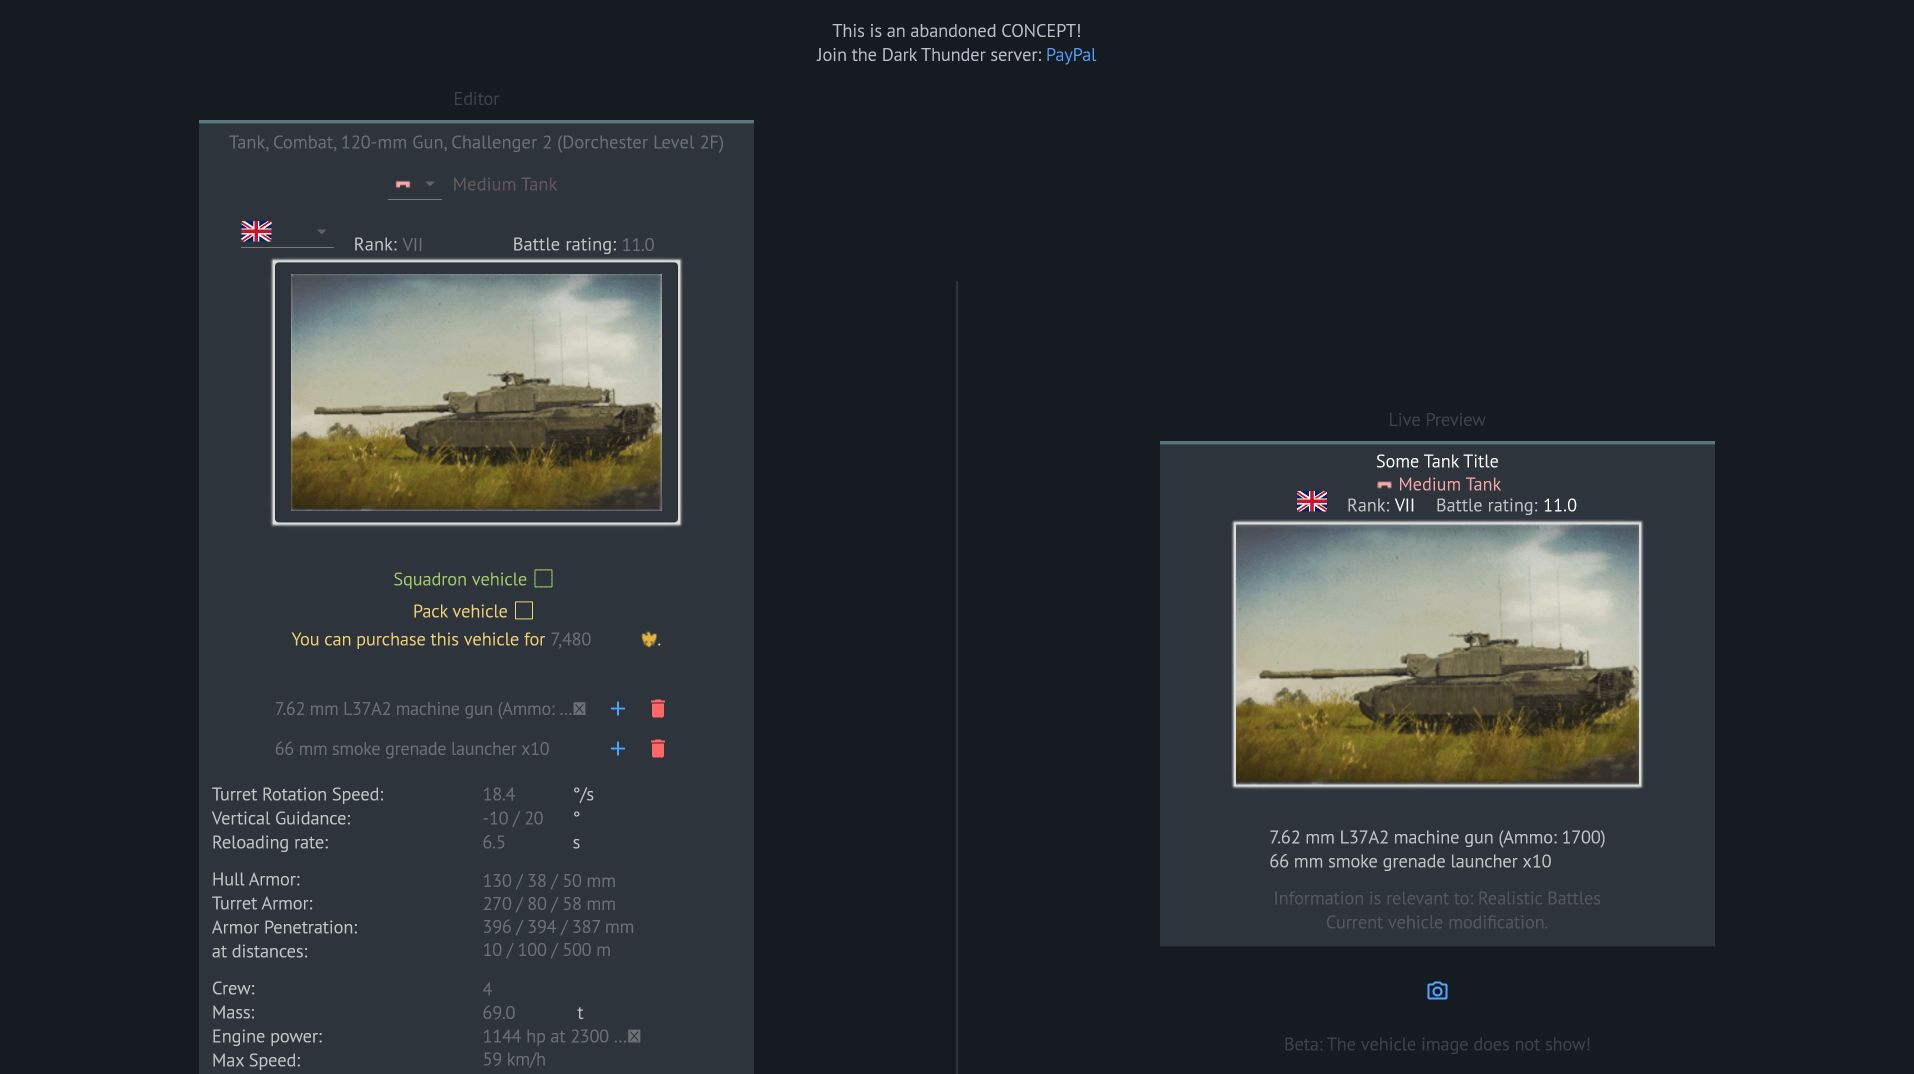This screenshot has width=1914, height=1074.
Task: Click the Rank VII field in Editor
Action: tap(412, 245)
